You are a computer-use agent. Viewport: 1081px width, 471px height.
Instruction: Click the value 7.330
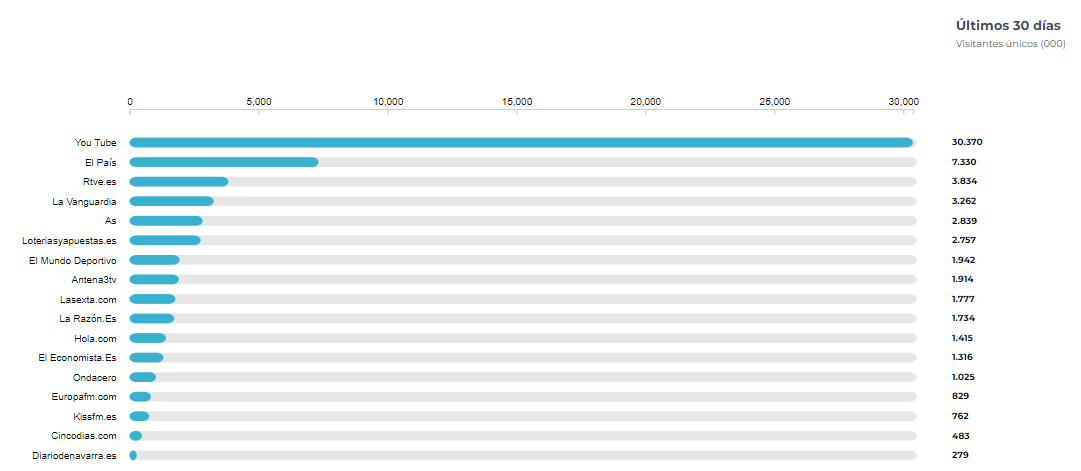pyautogui.click(x=964, y=162)
